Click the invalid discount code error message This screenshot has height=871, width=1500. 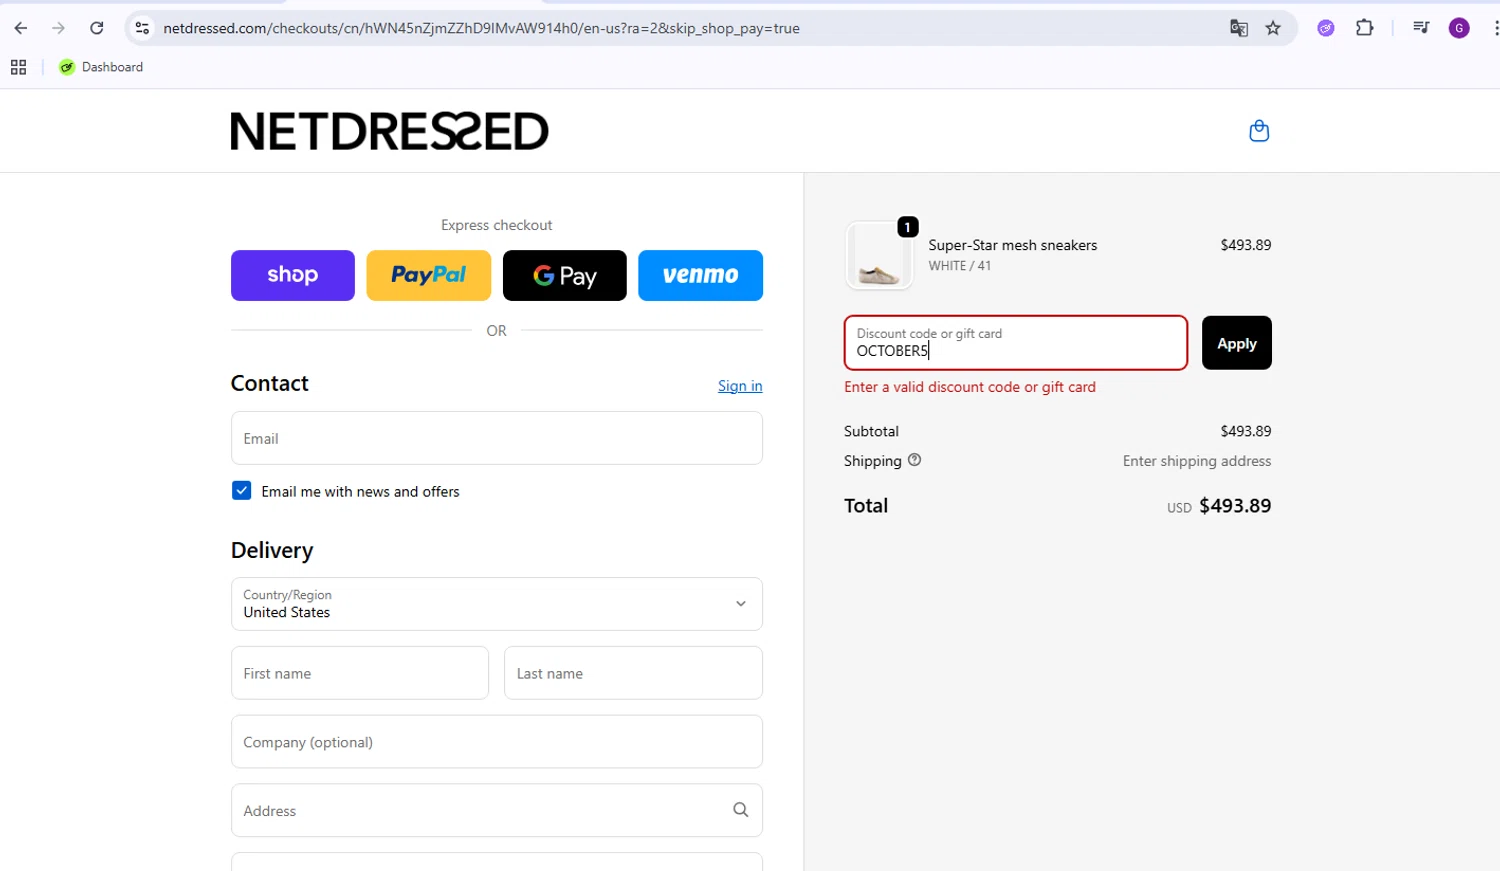(970, 387)
